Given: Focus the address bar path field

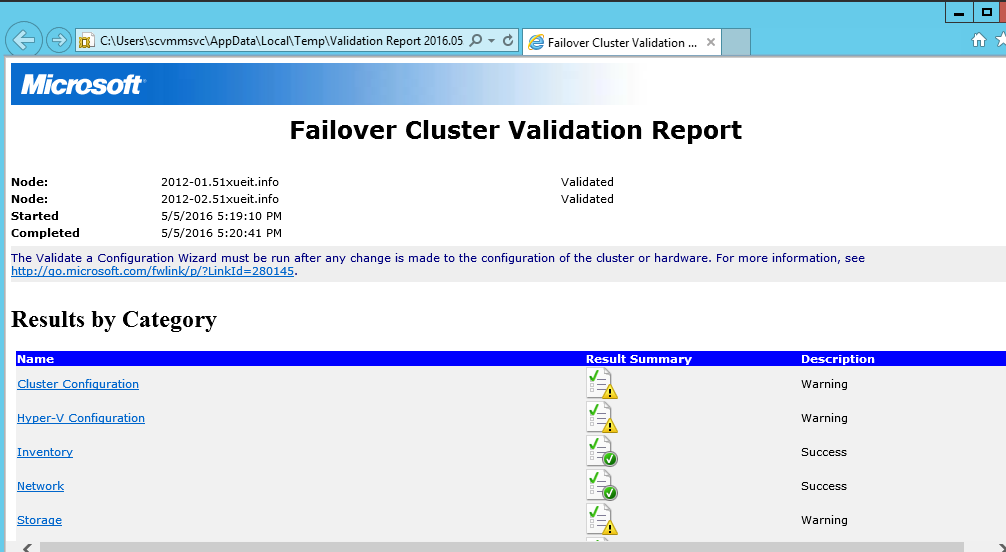Looking at the screenshot, I should [x=281, y=41].
